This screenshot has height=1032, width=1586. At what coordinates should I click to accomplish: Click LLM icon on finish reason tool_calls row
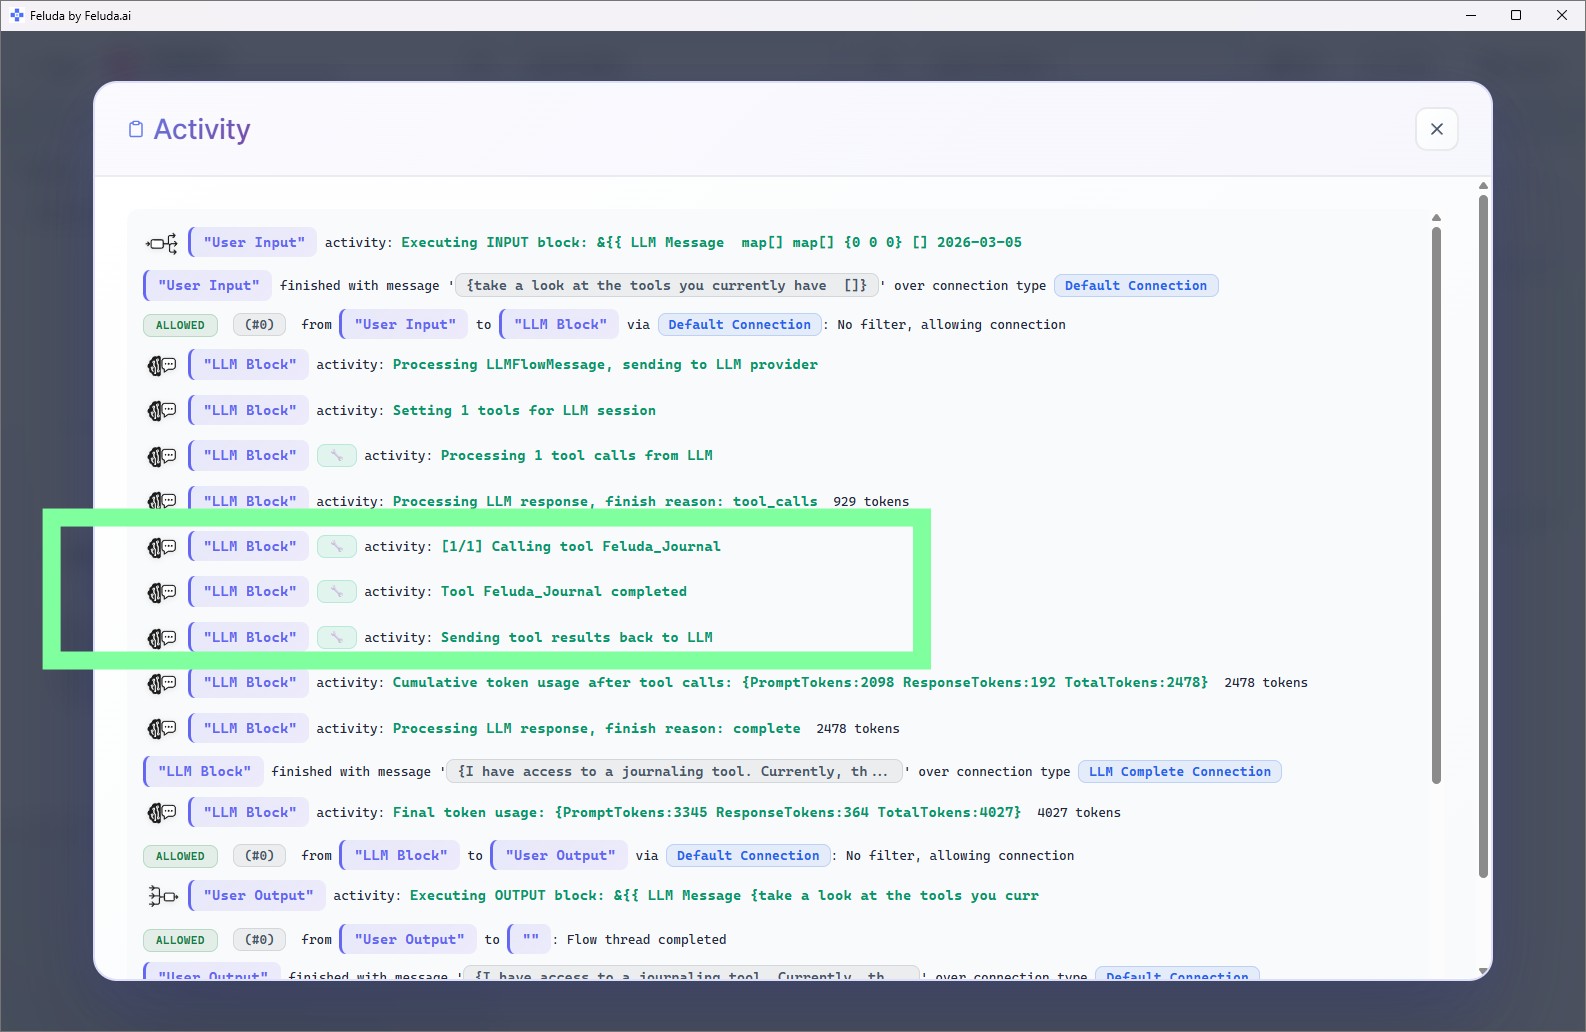point(162,501)
